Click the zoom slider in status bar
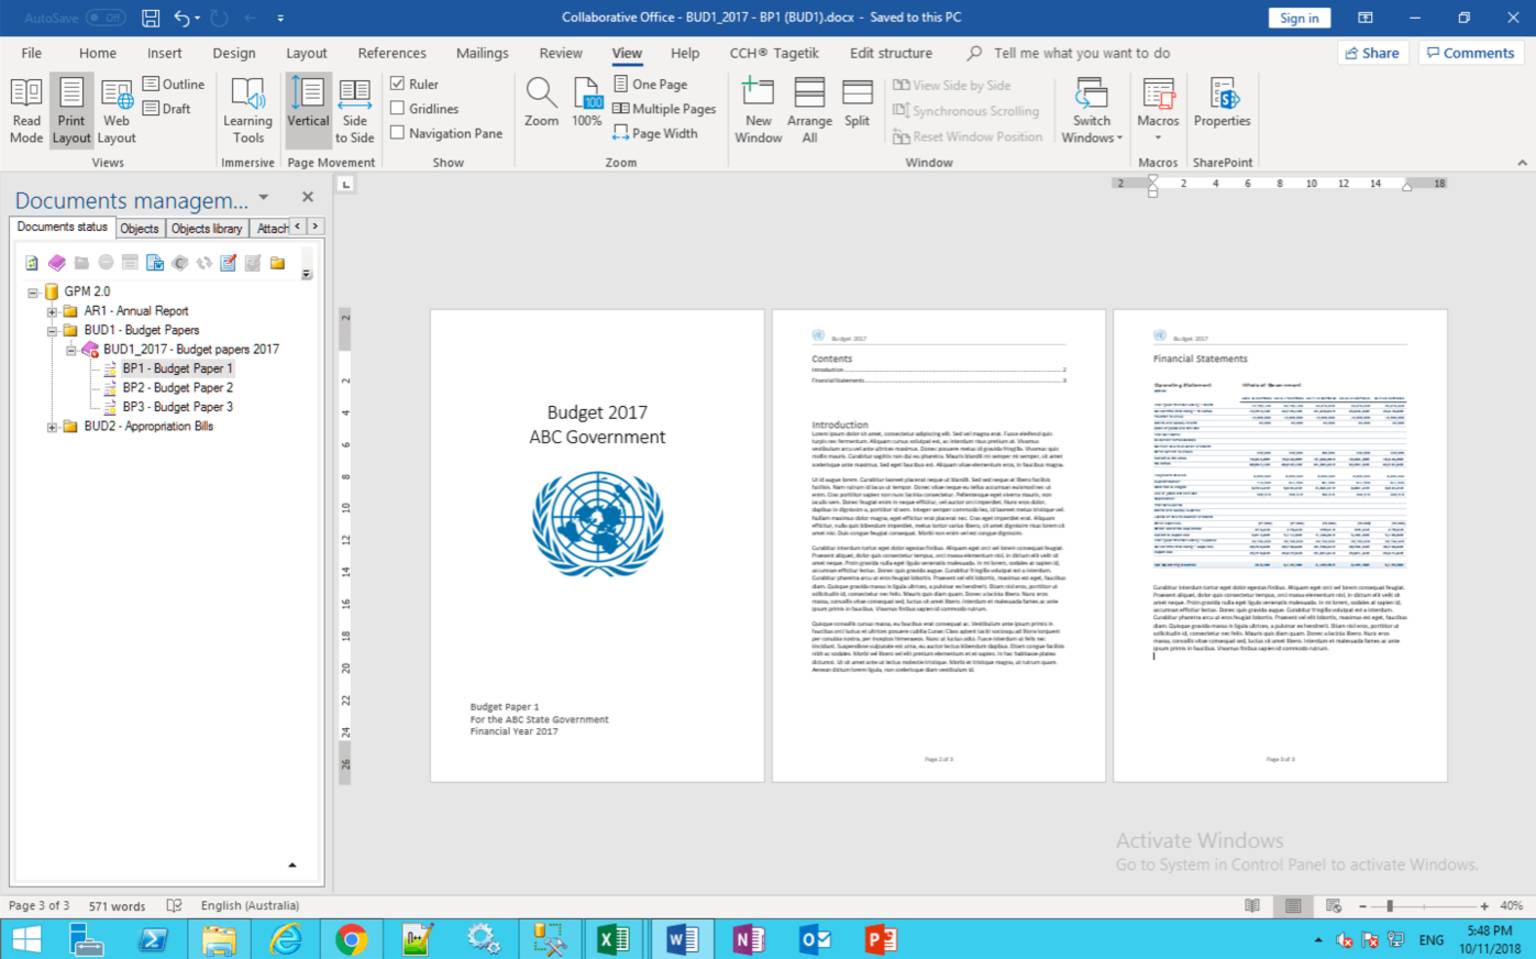The height and width of the screenshot is (959, 1536). click(x=1389, y=906)
